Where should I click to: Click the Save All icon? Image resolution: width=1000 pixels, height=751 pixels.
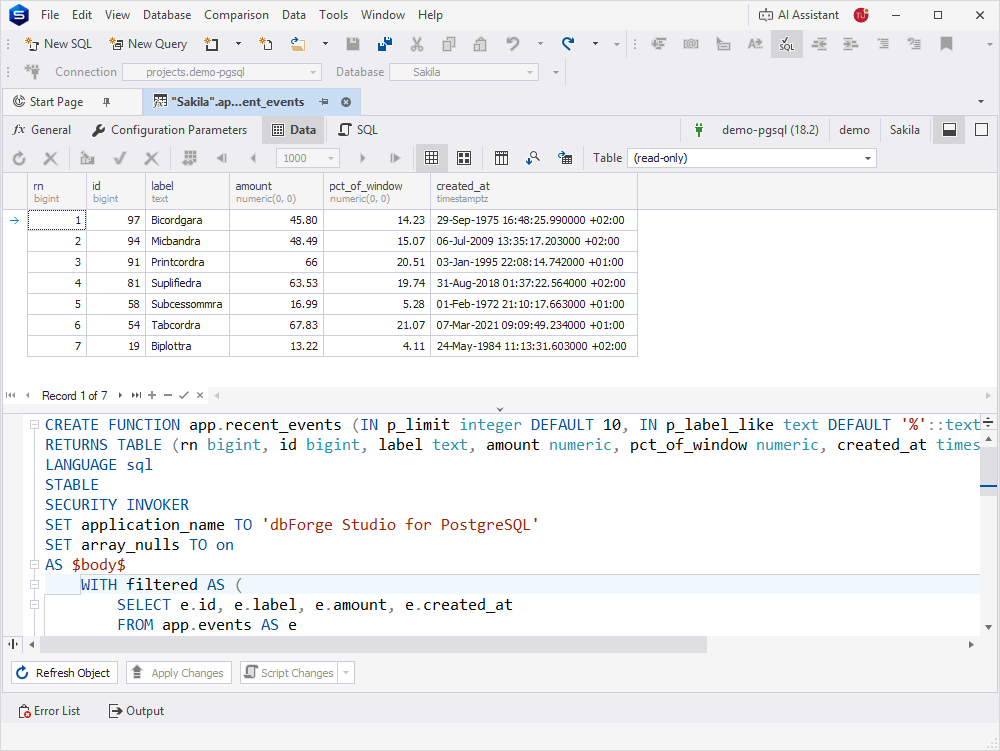click(x=385, y=44)
